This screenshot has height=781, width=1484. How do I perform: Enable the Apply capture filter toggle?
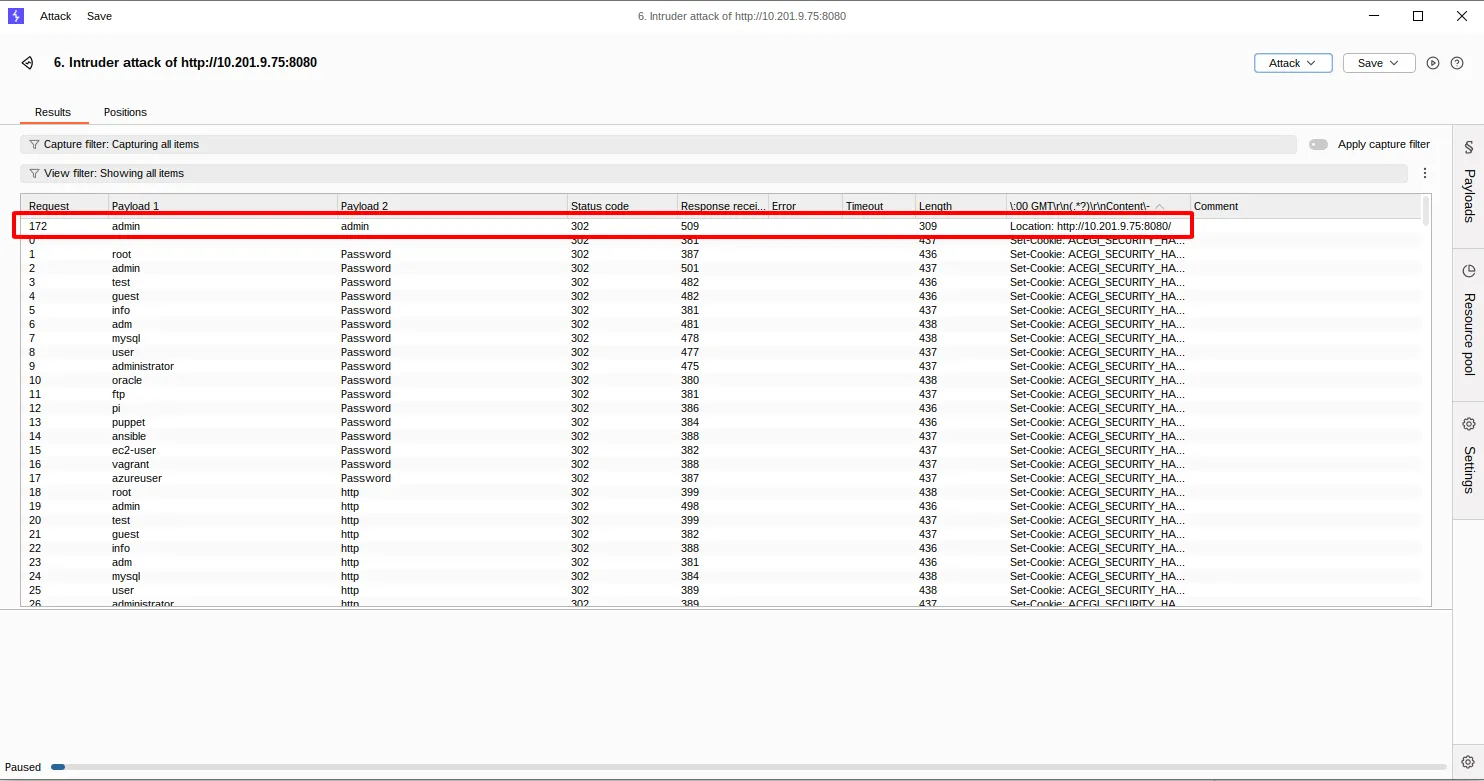tap(1319, 144)
